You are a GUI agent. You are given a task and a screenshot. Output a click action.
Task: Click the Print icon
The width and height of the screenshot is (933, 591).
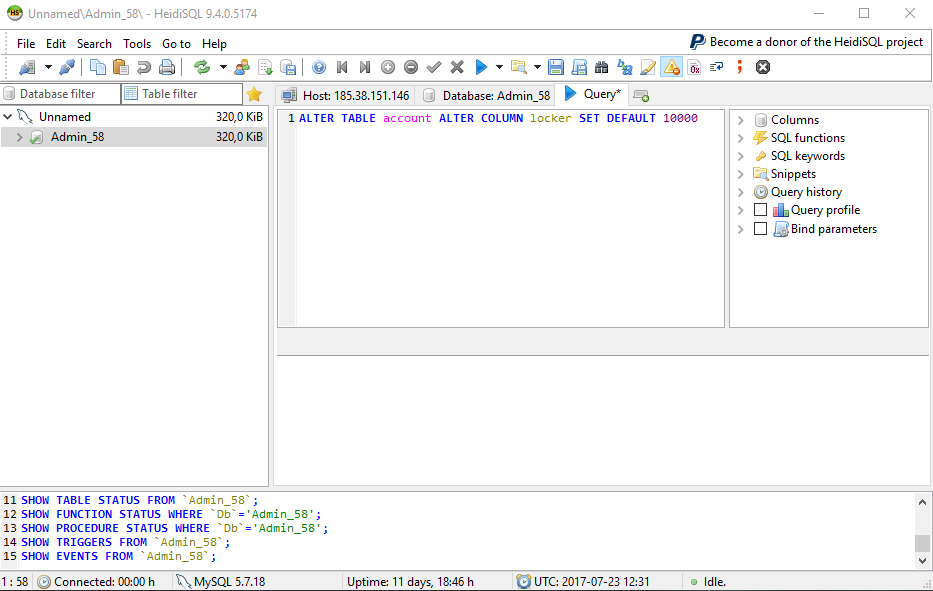pos(167,67)
